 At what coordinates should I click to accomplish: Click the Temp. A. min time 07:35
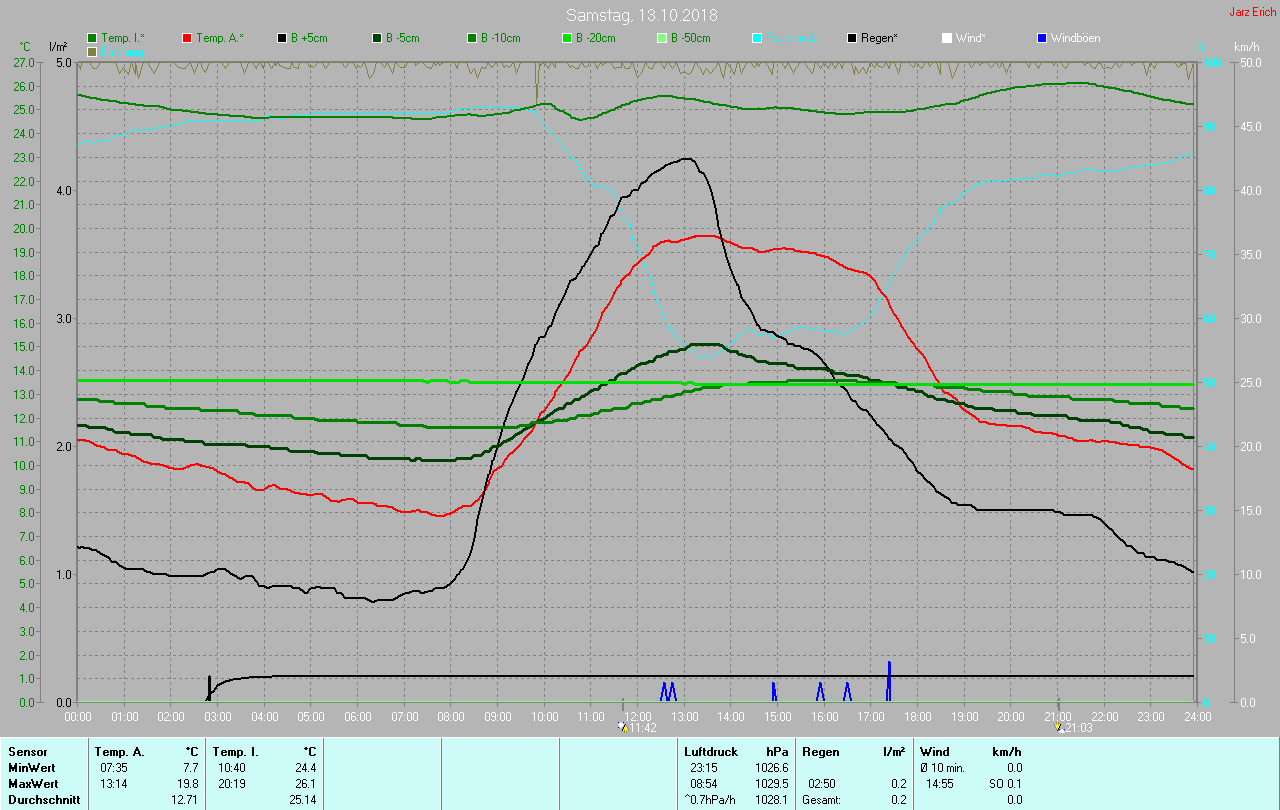pos(113,768)
